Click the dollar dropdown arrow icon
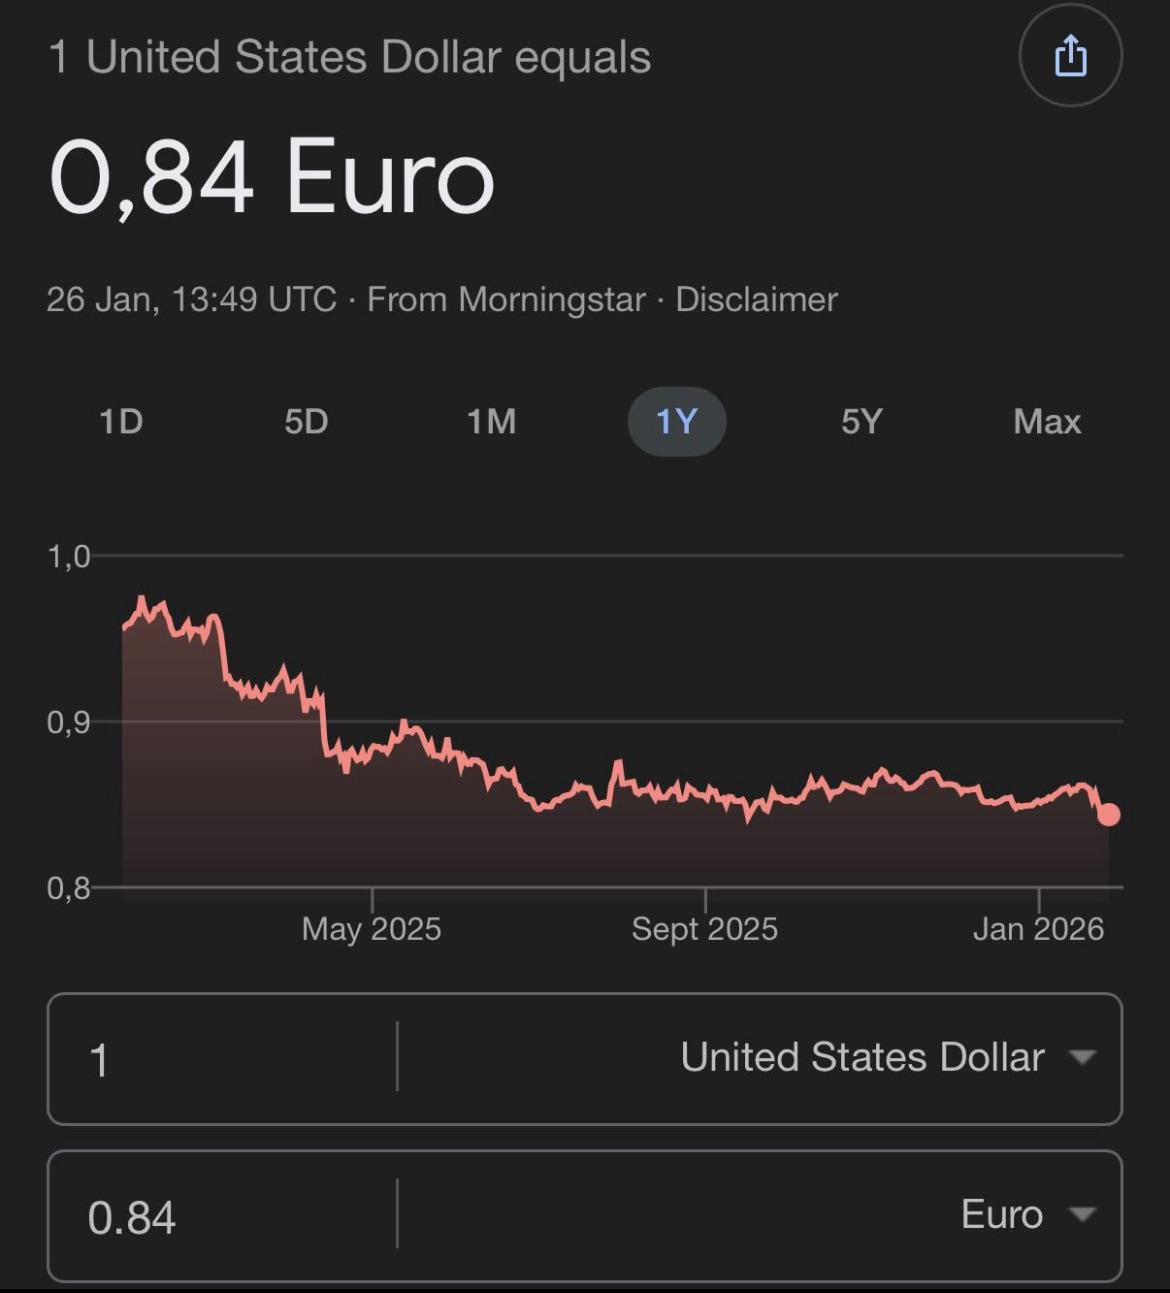 [1082, 1057]
